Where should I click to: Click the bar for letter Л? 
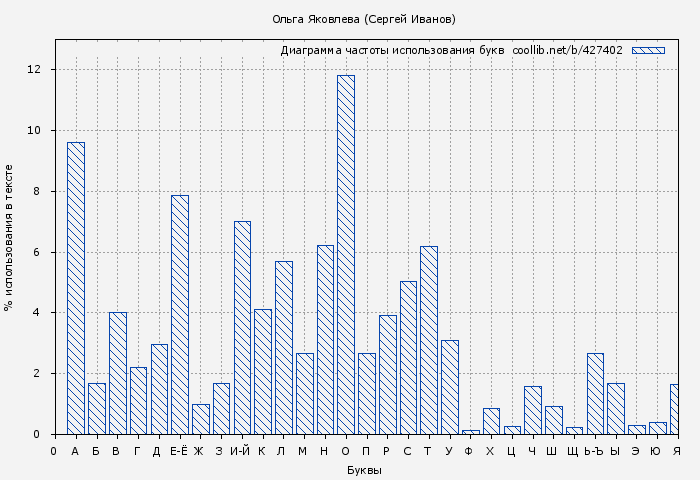[284, 348]
